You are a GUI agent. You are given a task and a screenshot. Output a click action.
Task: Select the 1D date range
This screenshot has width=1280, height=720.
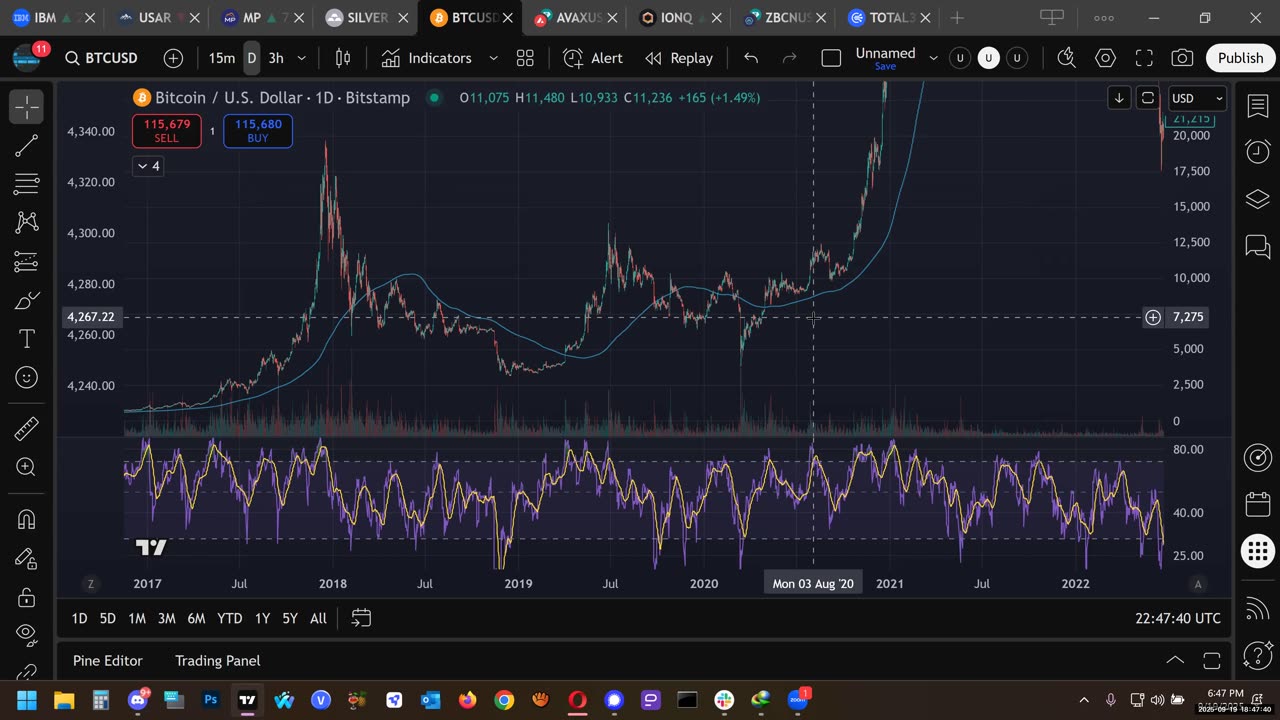pyautogui.click(x=79, y=618)
